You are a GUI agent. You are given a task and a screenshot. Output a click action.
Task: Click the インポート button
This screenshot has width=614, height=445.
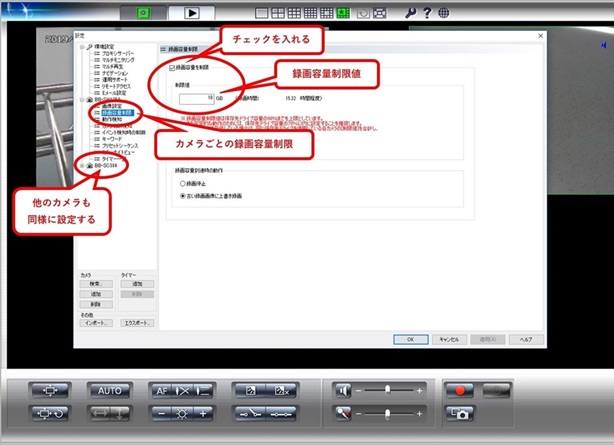(x=96, y=323)
